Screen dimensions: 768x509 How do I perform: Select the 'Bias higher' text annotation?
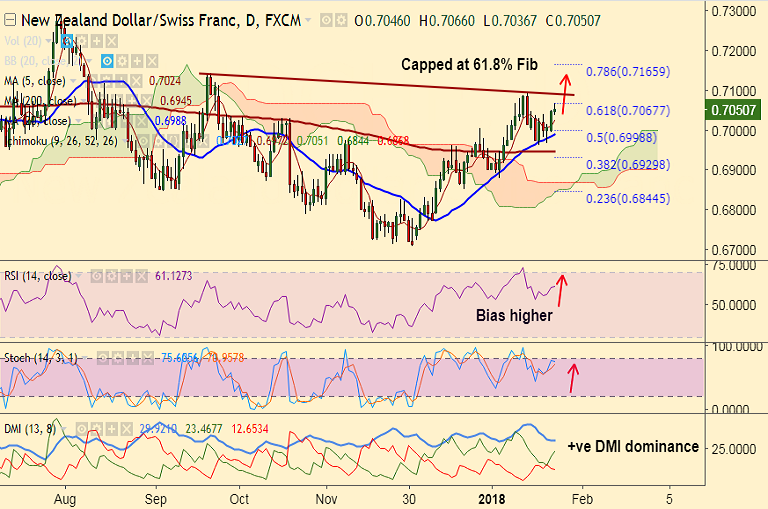pyautogui.click(x=514, y=315)
